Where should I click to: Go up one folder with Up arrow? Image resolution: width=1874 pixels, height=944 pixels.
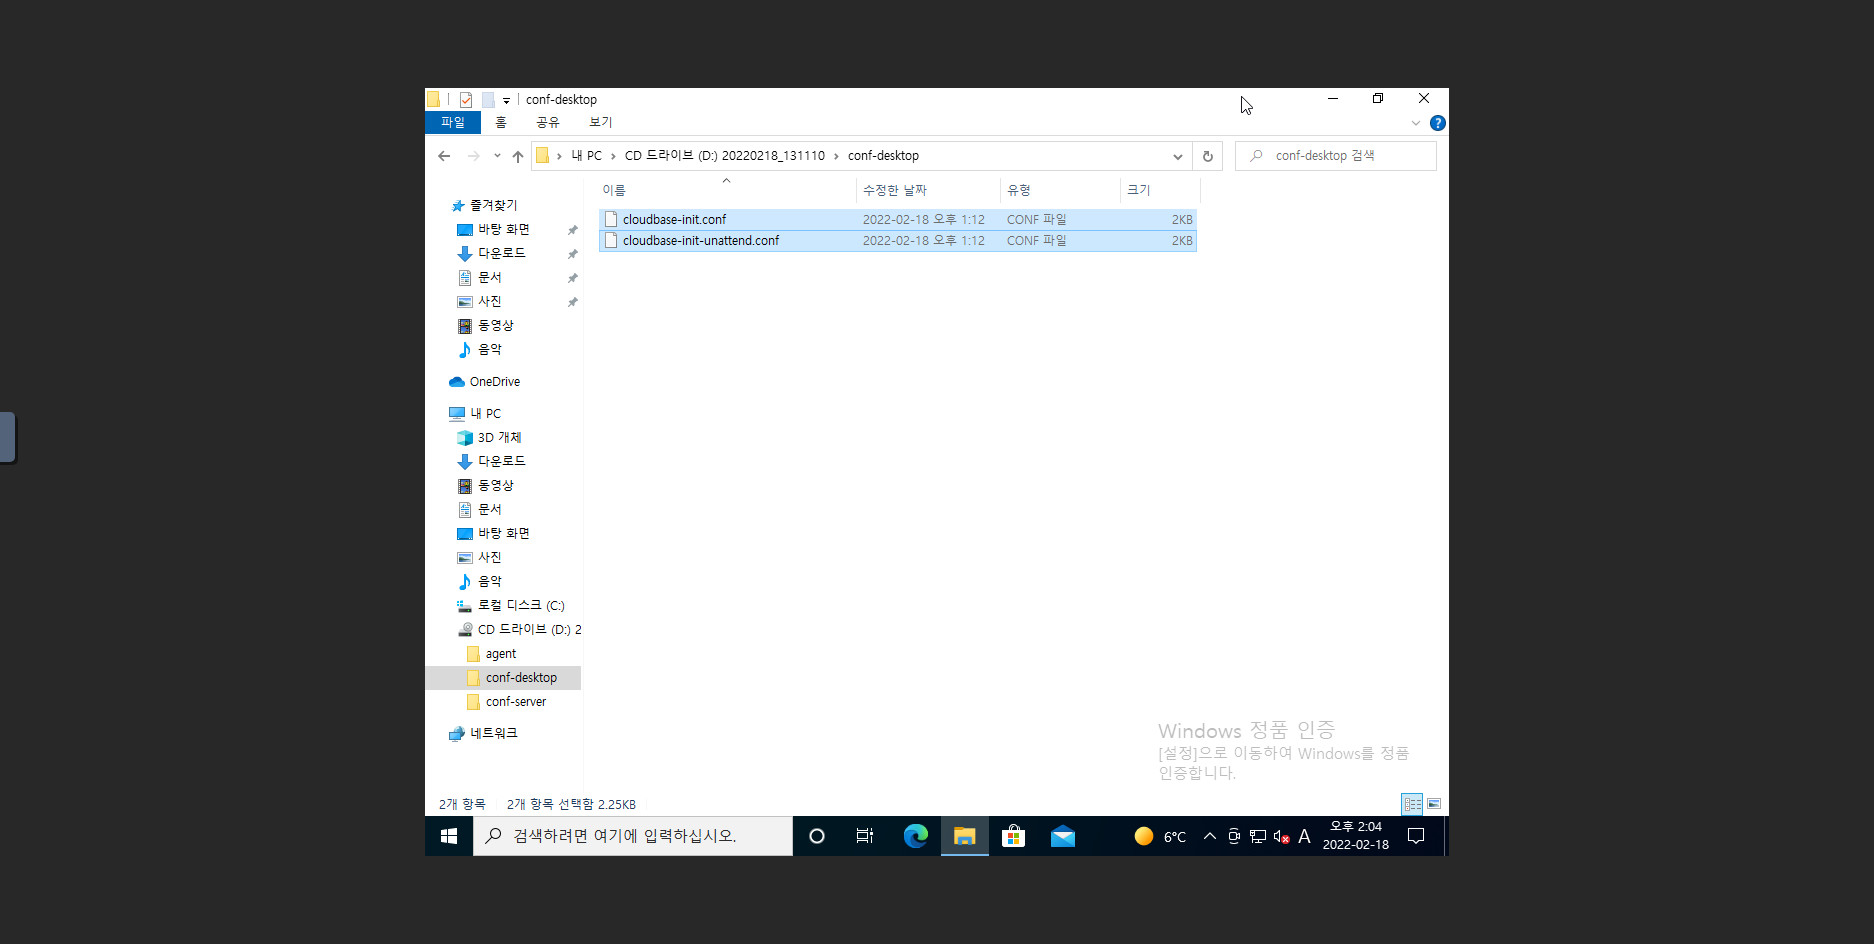[518, 156]
